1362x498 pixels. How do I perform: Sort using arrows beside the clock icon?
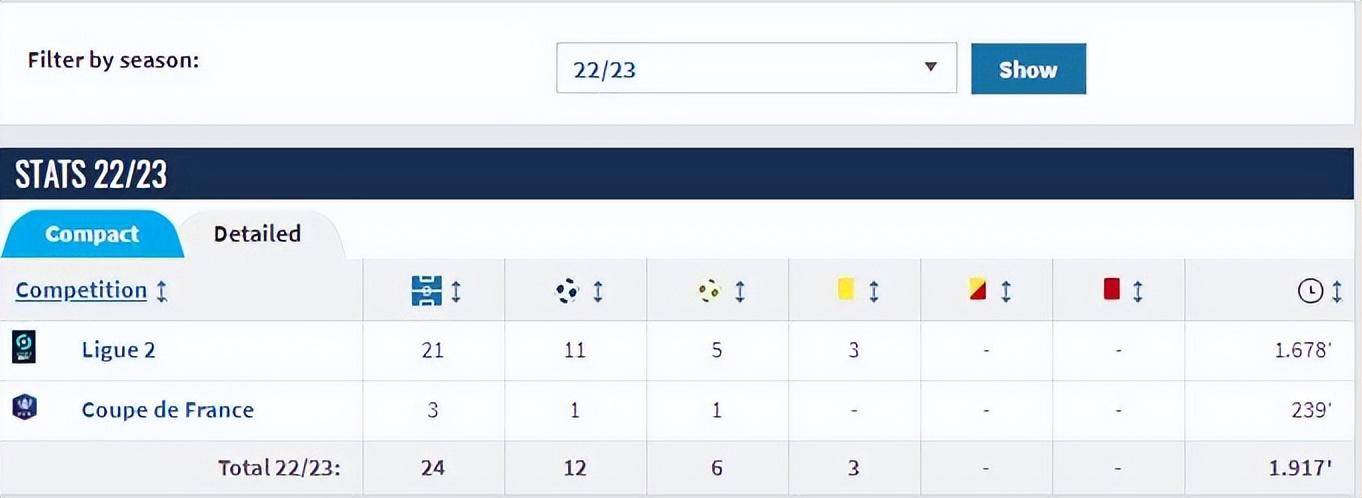pos(1337,291)
